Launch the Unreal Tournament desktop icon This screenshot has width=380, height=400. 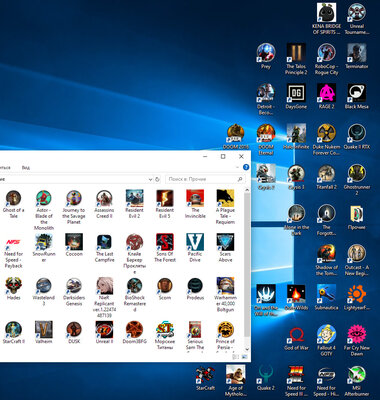pyautogui.click(x=357, y=18)
